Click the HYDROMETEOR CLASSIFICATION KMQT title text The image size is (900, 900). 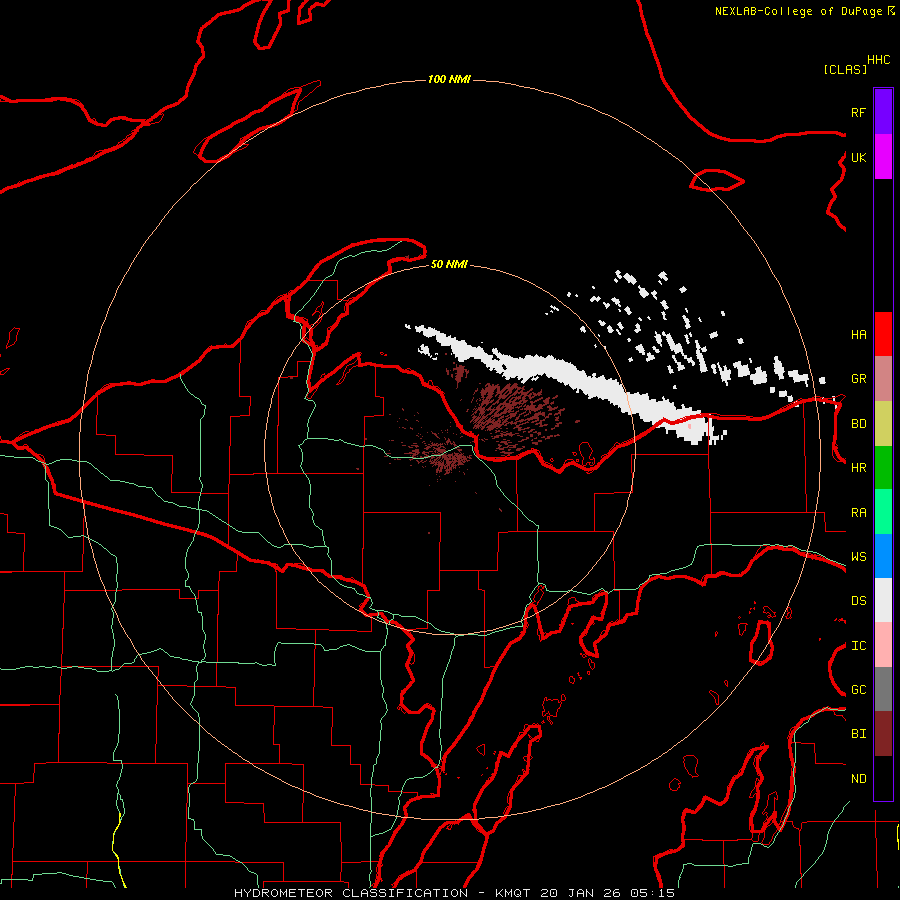454,893
